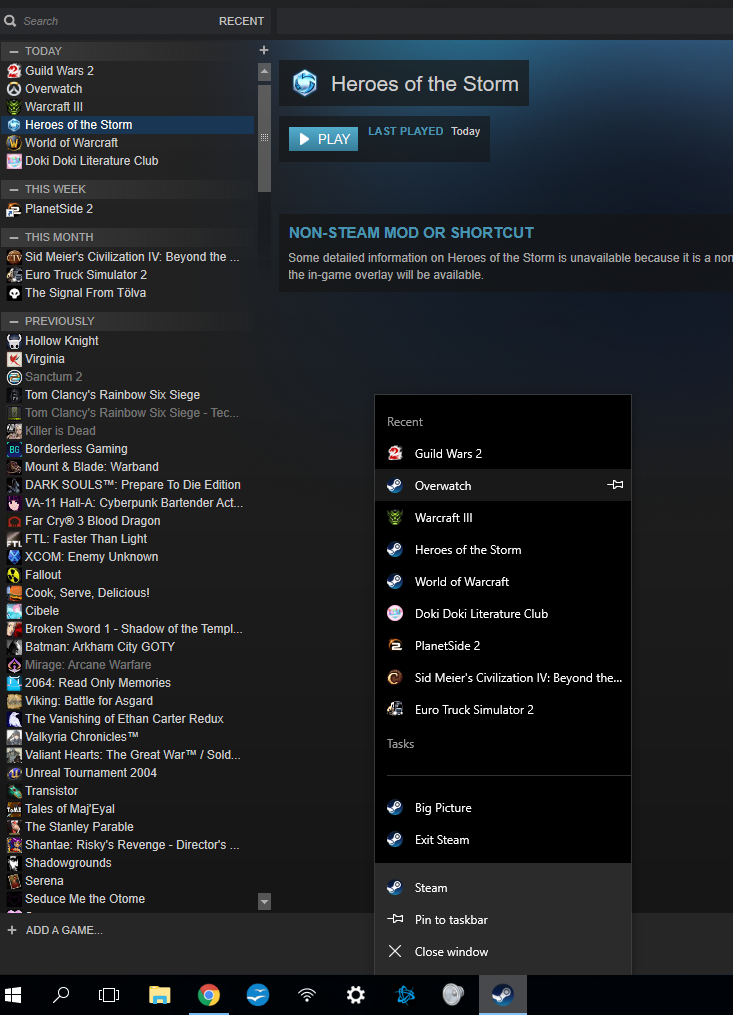This screenshot has width=733, height=1015.
Task: Click Steam entry in jump list
Action: tap(502, 887)
